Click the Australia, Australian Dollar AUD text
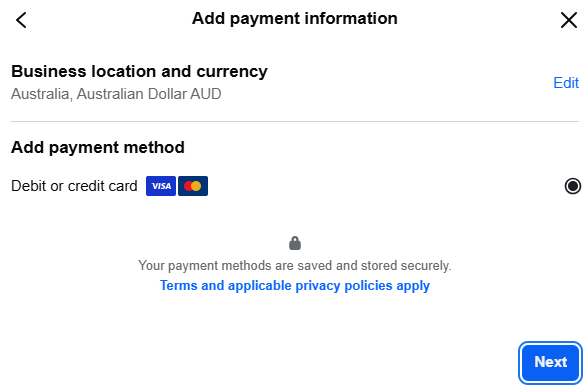Image resolution: width=588 pixels, height=392 pixels. click(x=116, y=94)
